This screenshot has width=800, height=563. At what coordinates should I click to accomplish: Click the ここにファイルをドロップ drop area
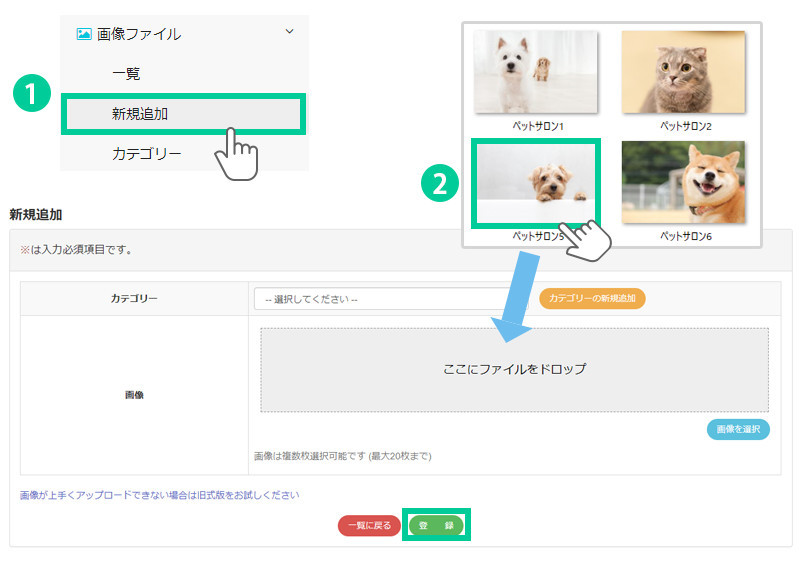coord(514,369)
